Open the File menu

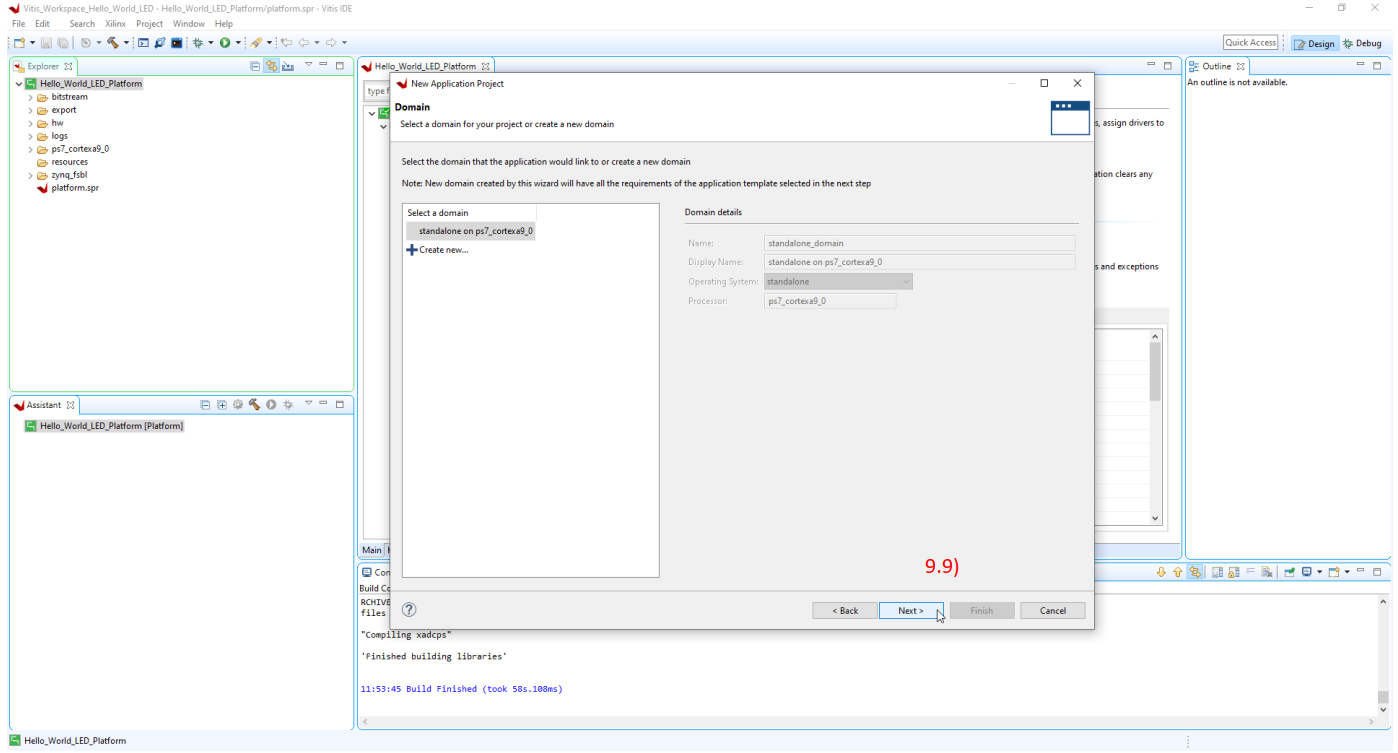(18, 24)
